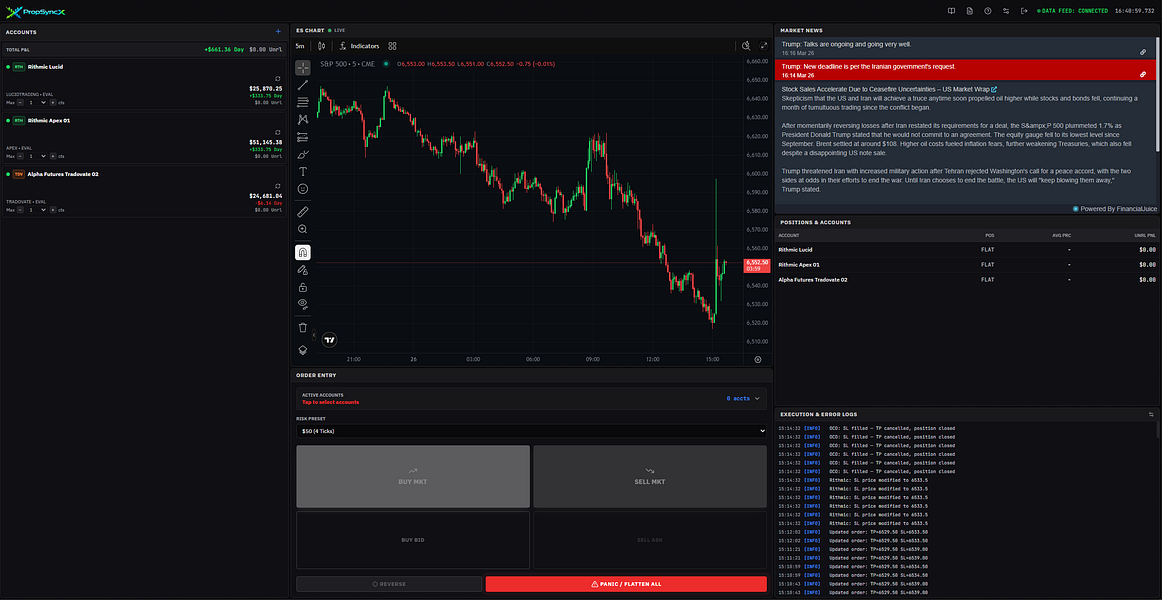Screen dimensions: 1162x600
Task: Open the object tree layers icon
Action: tap(302, 350)
